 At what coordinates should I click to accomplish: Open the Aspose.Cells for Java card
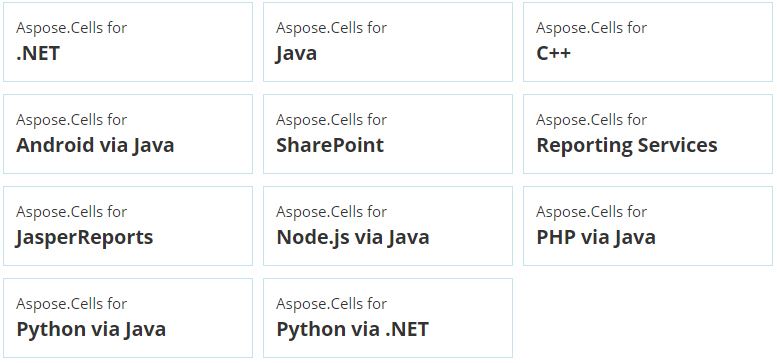388,42
